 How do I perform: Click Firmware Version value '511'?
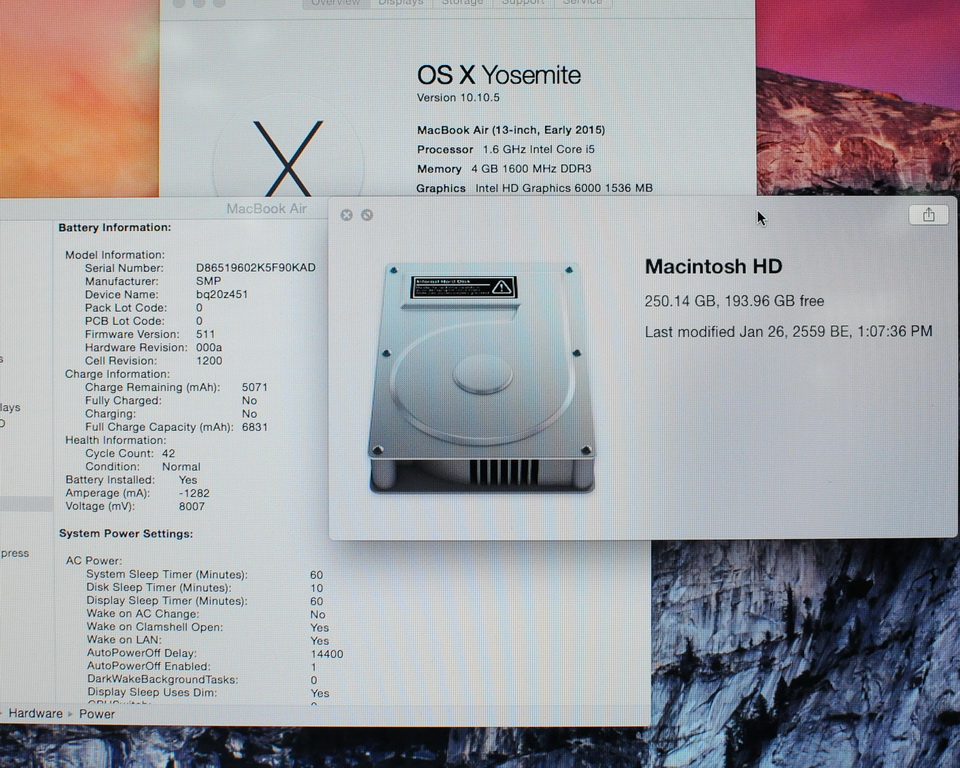pos(205,334)
